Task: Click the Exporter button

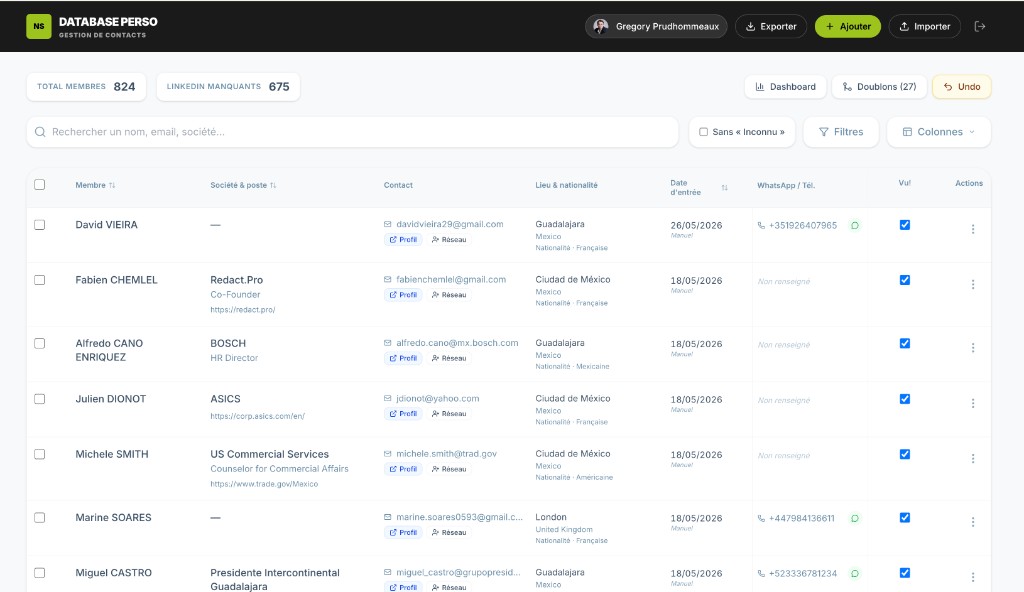Action: 771,26
